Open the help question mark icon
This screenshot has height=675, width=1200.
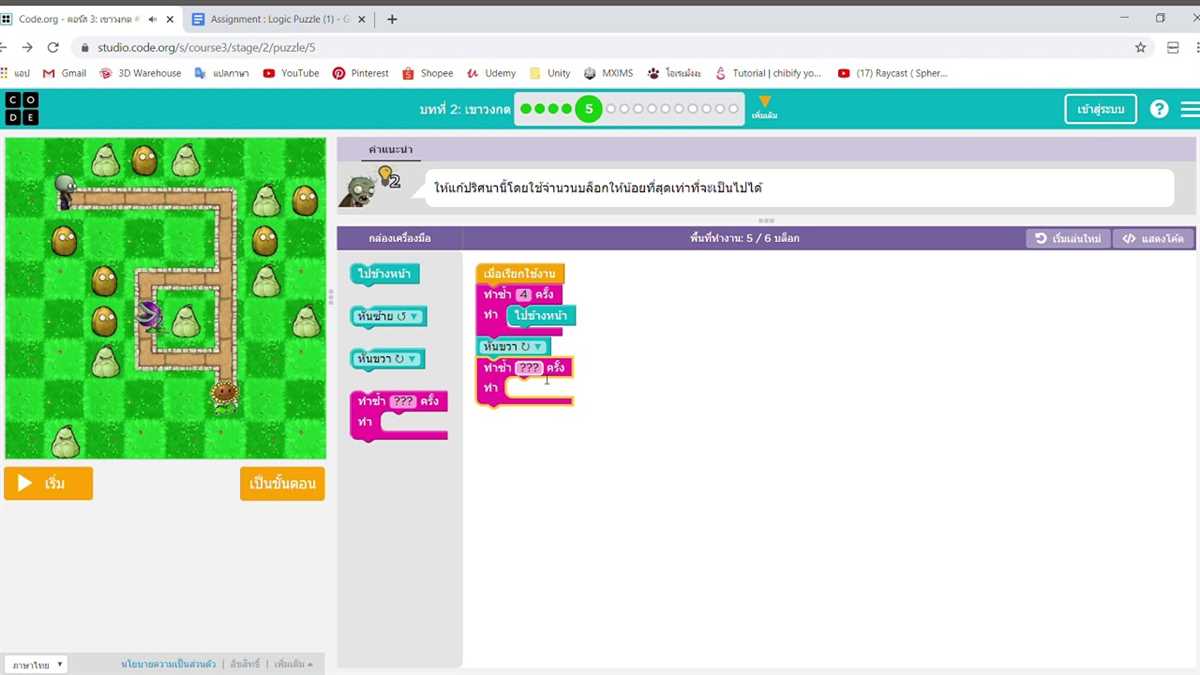(1159, 109)
